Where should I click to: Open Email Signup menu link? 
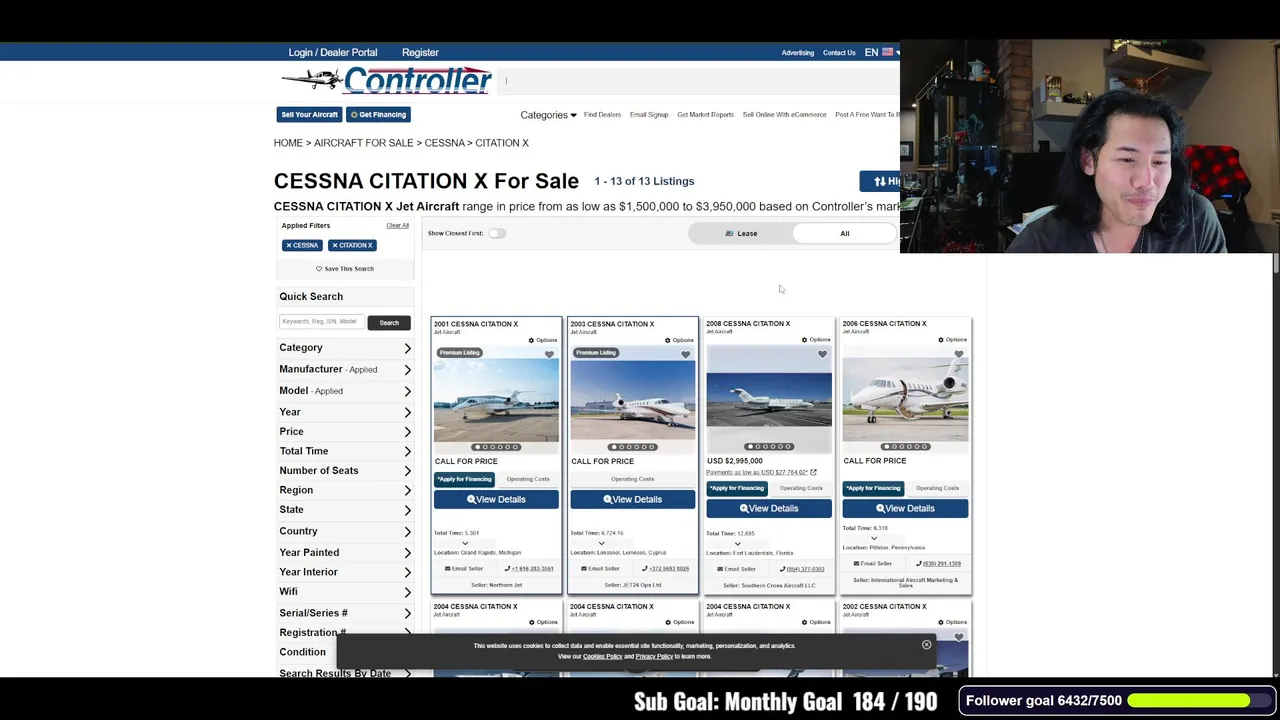pyautogui.click(x=649, y=115)
